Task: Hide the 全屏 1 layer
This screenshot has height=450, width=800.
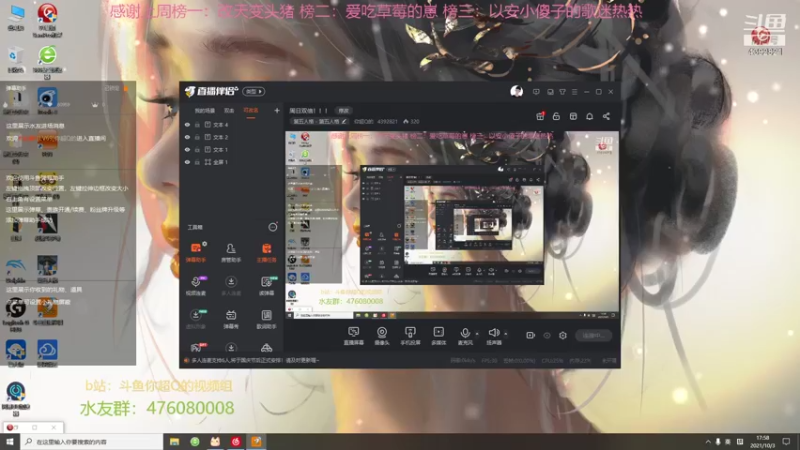Action: tap(187, 162)
